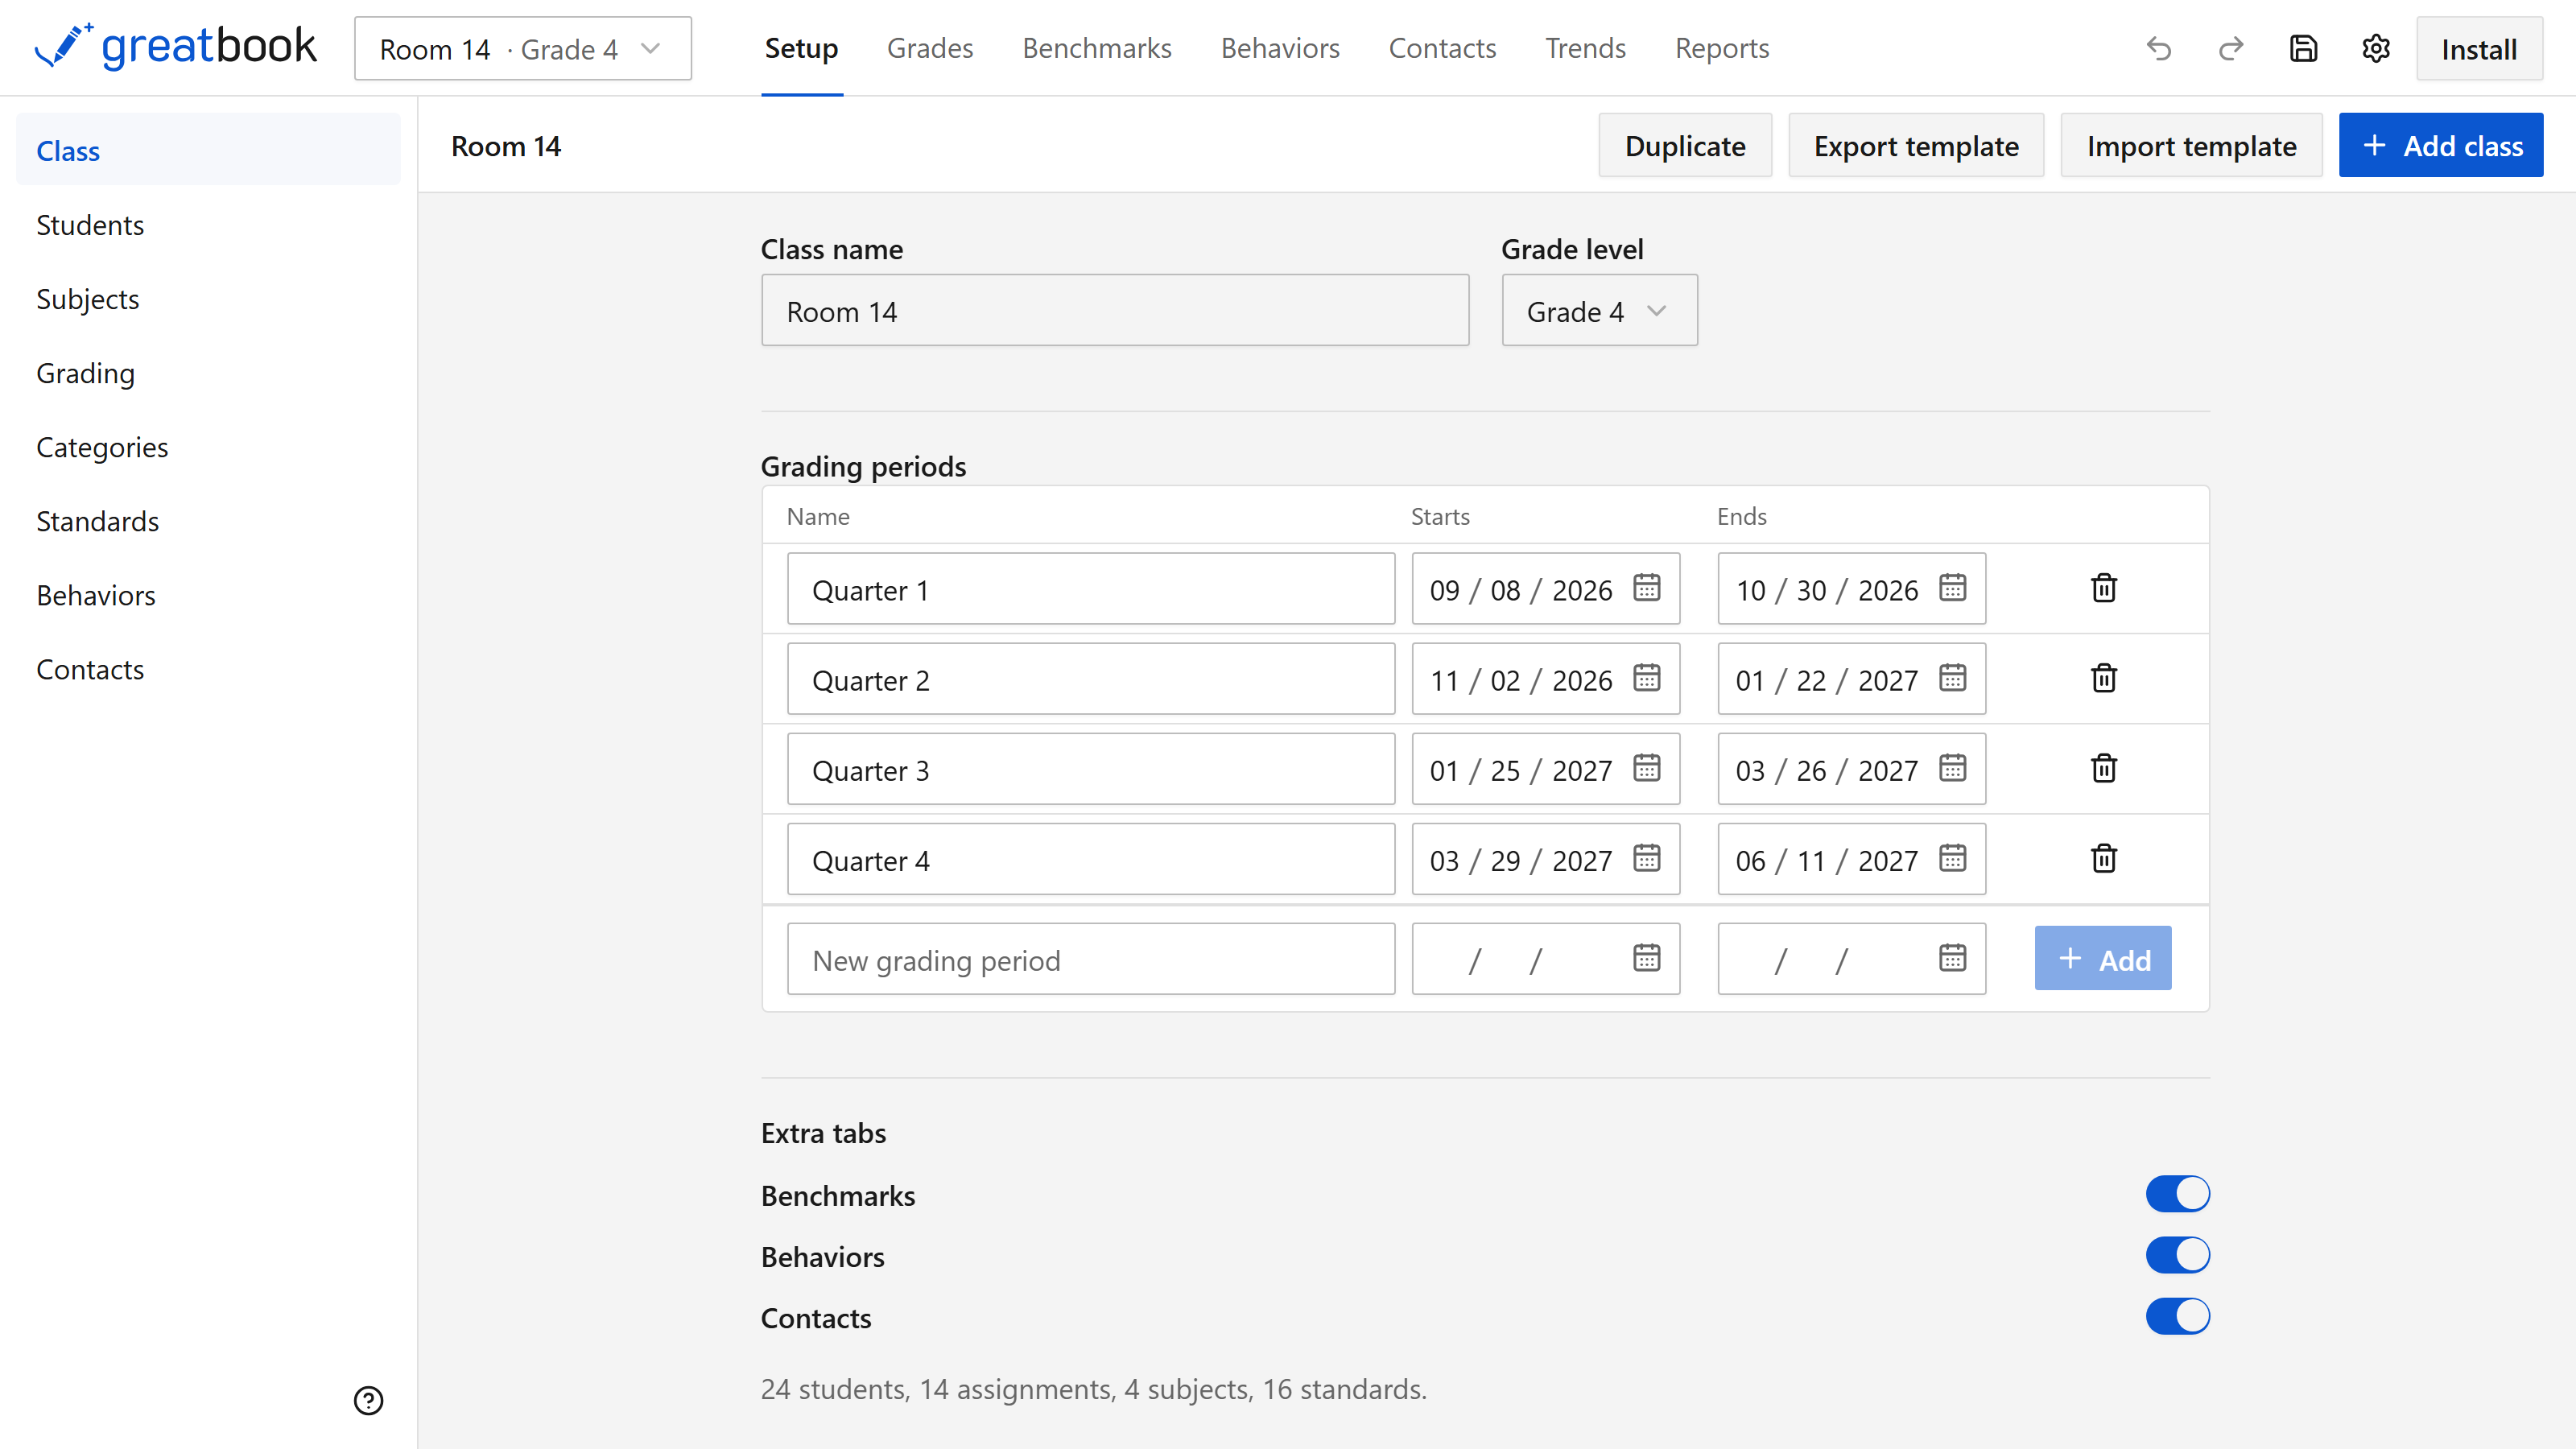Image resolution: width=2576 pixels, height=1449 pixels.
Task: Toggle the Contacts extra tab switch
Action: pos(2178,1316)
